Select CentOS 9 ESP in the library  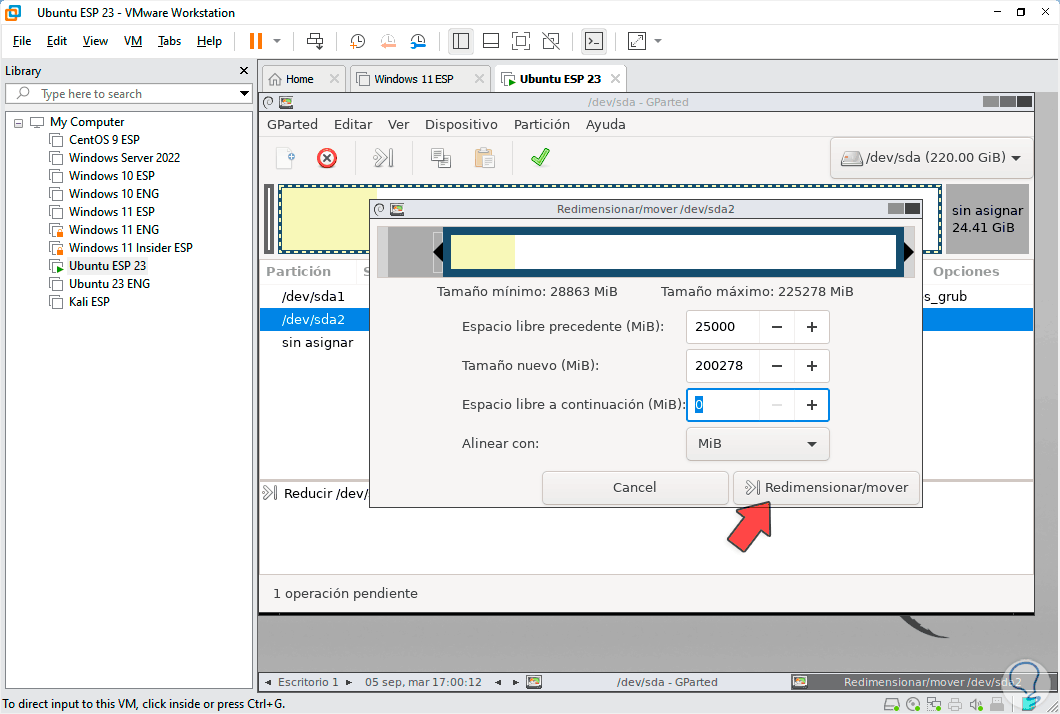coord(104,140)
